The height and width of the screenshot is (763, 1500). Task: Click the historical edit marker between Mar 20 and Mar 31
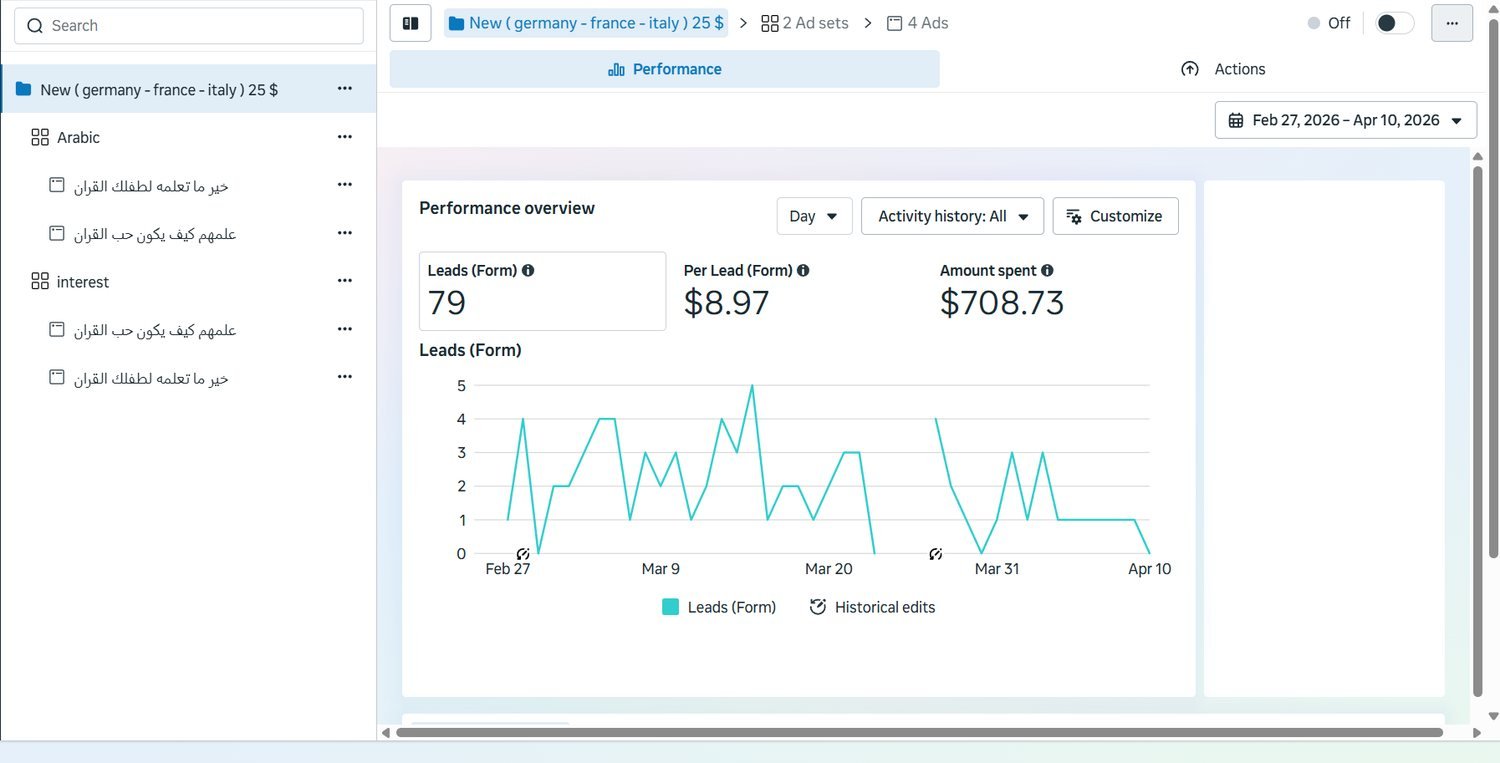coord(935,554)
